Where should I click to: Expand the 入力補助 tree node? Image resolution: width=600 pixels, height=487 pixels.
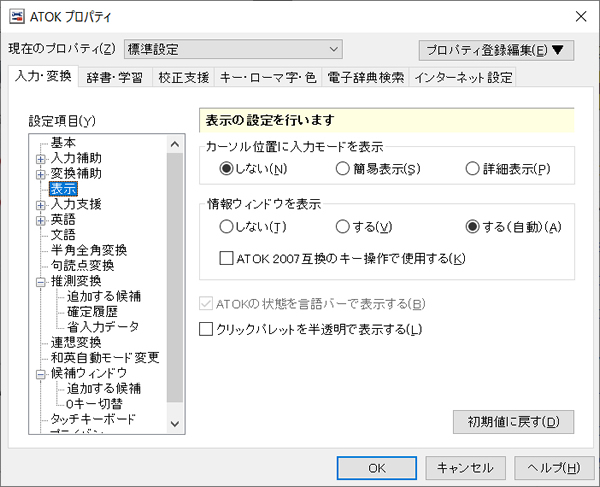coord(40,159)
